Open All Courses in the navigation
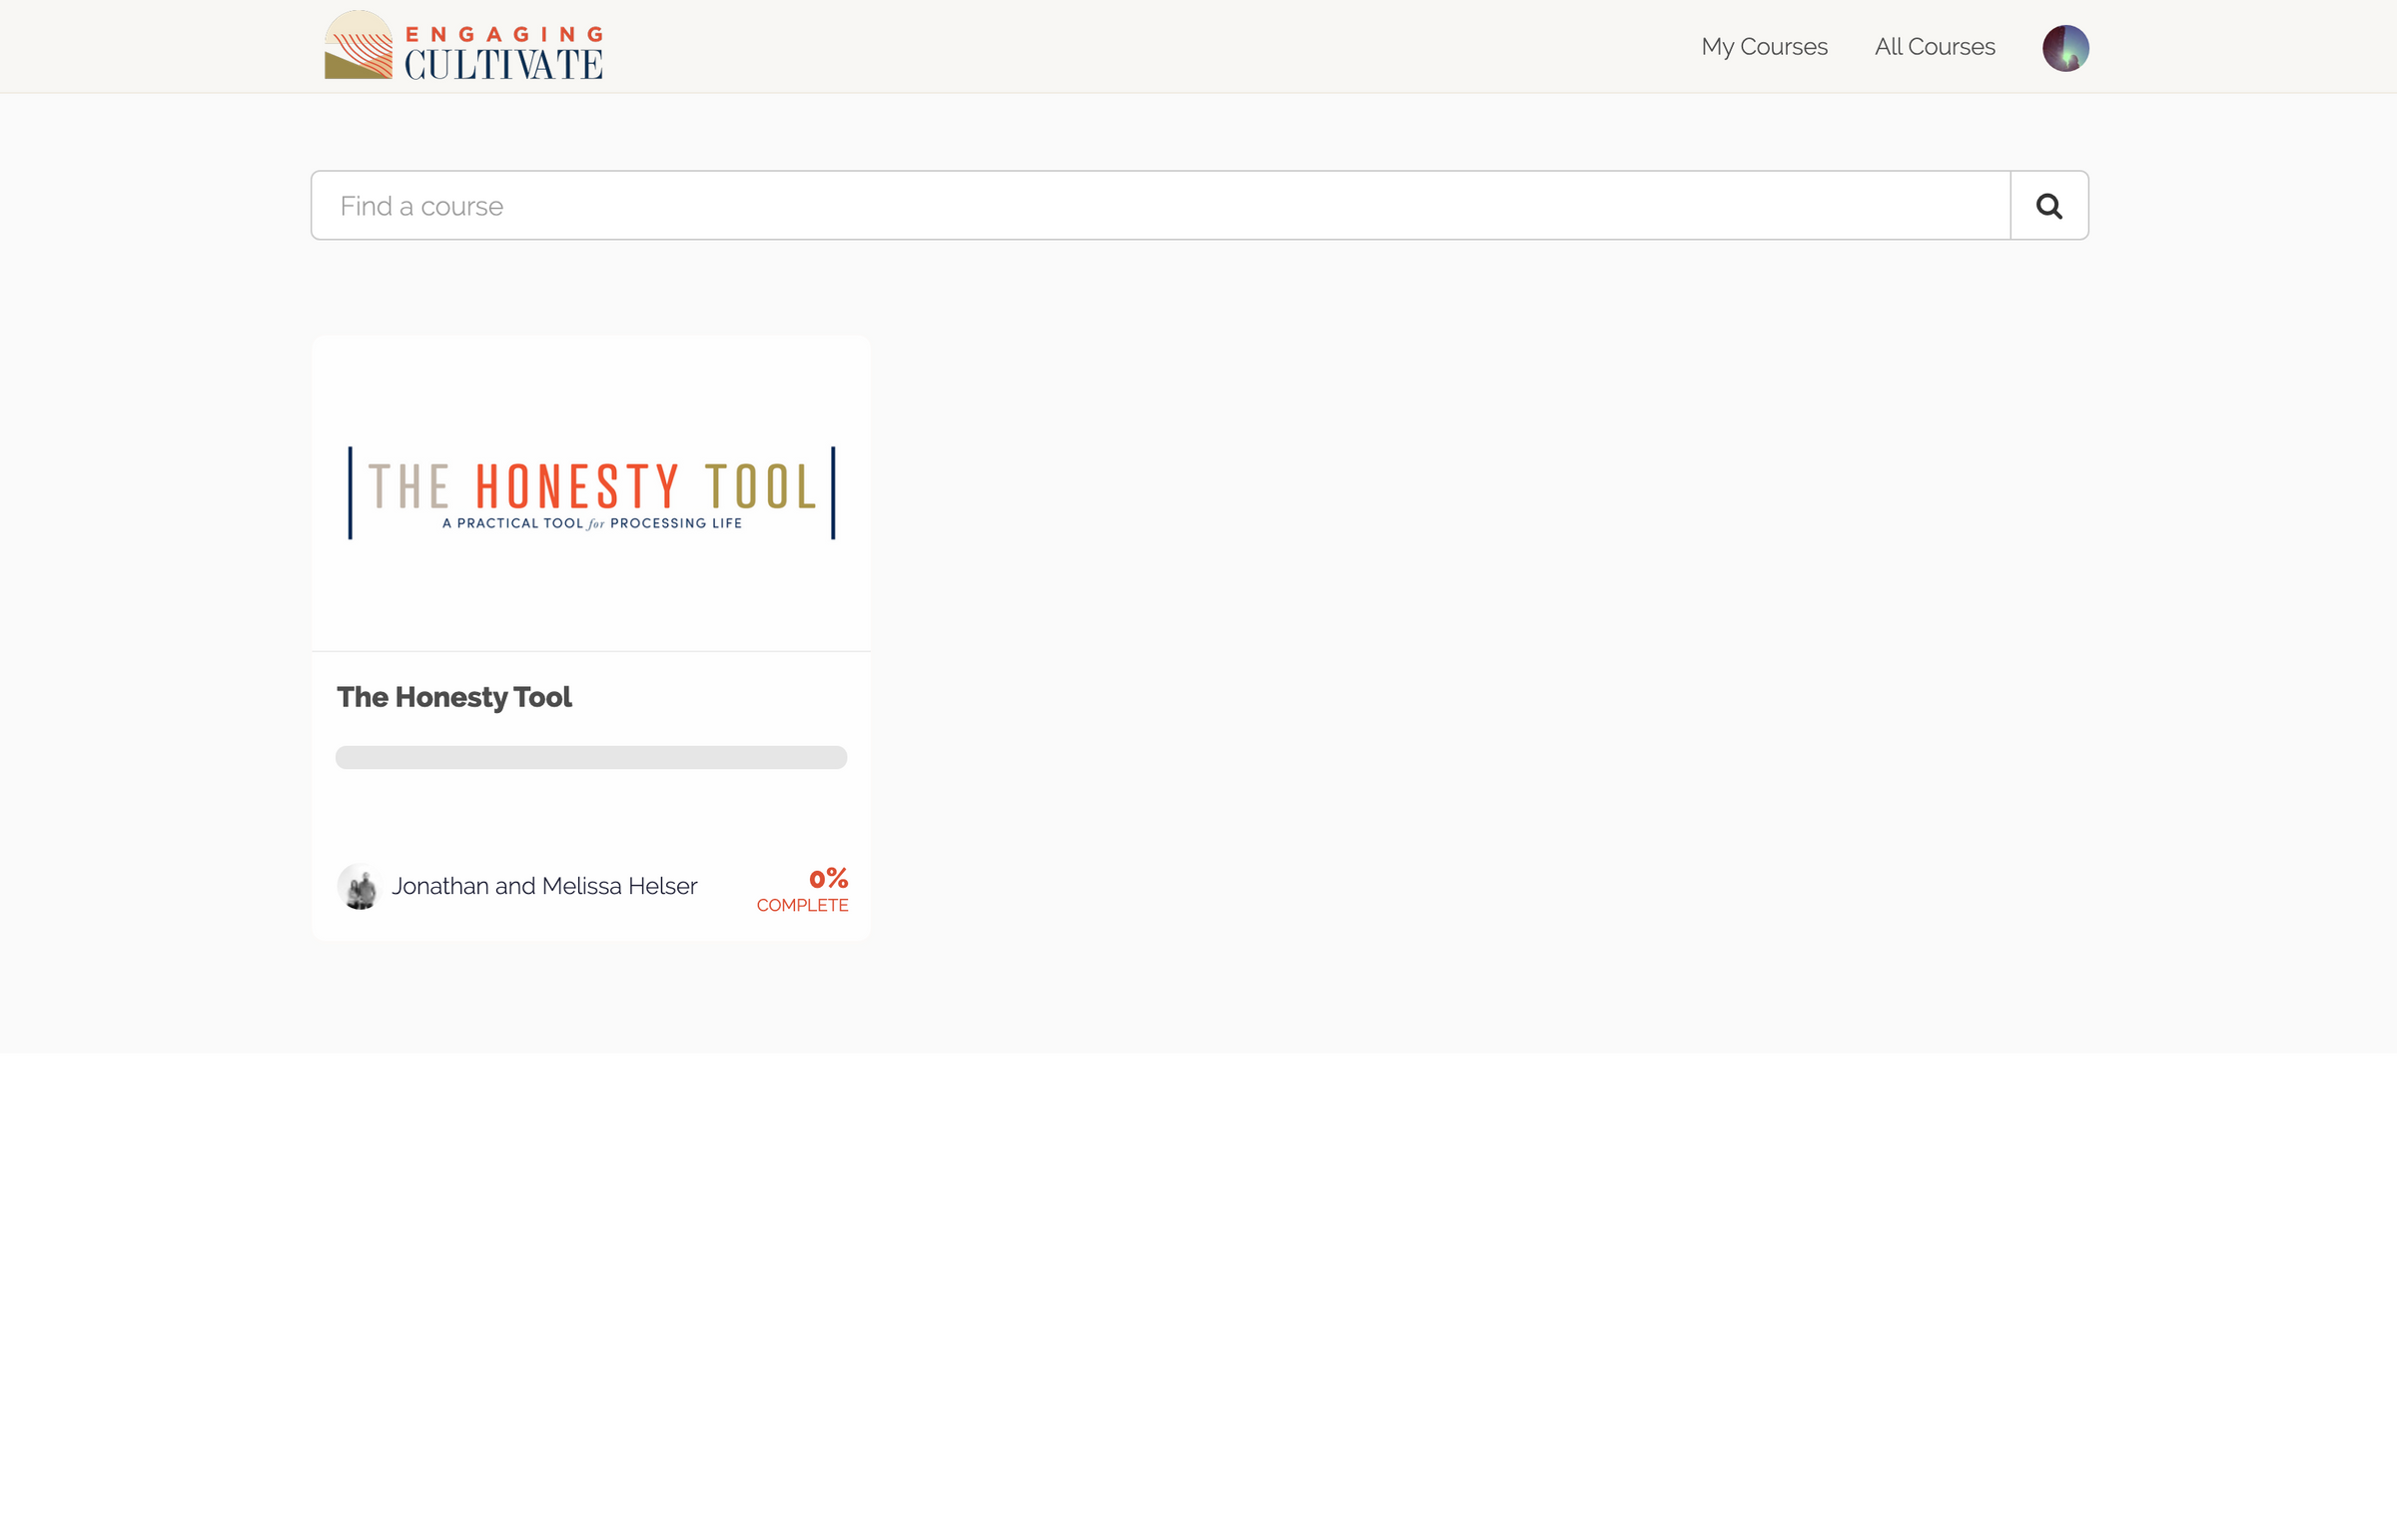 [x=1934, y=47]
